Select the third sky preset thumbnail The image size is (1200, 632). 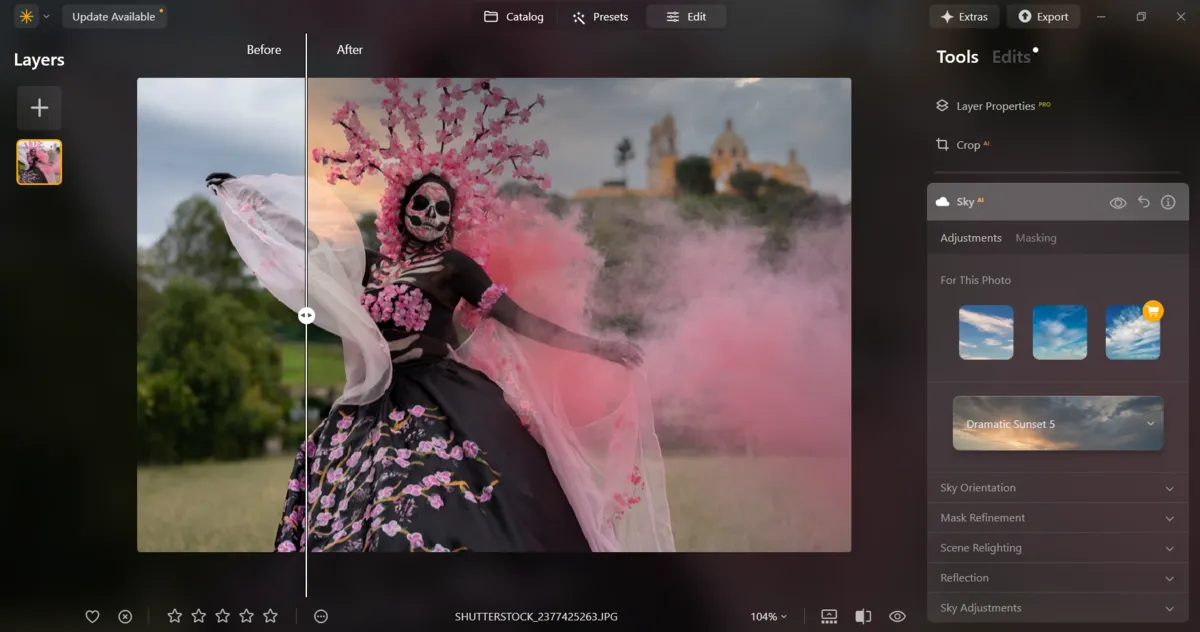click(1133, 331)
